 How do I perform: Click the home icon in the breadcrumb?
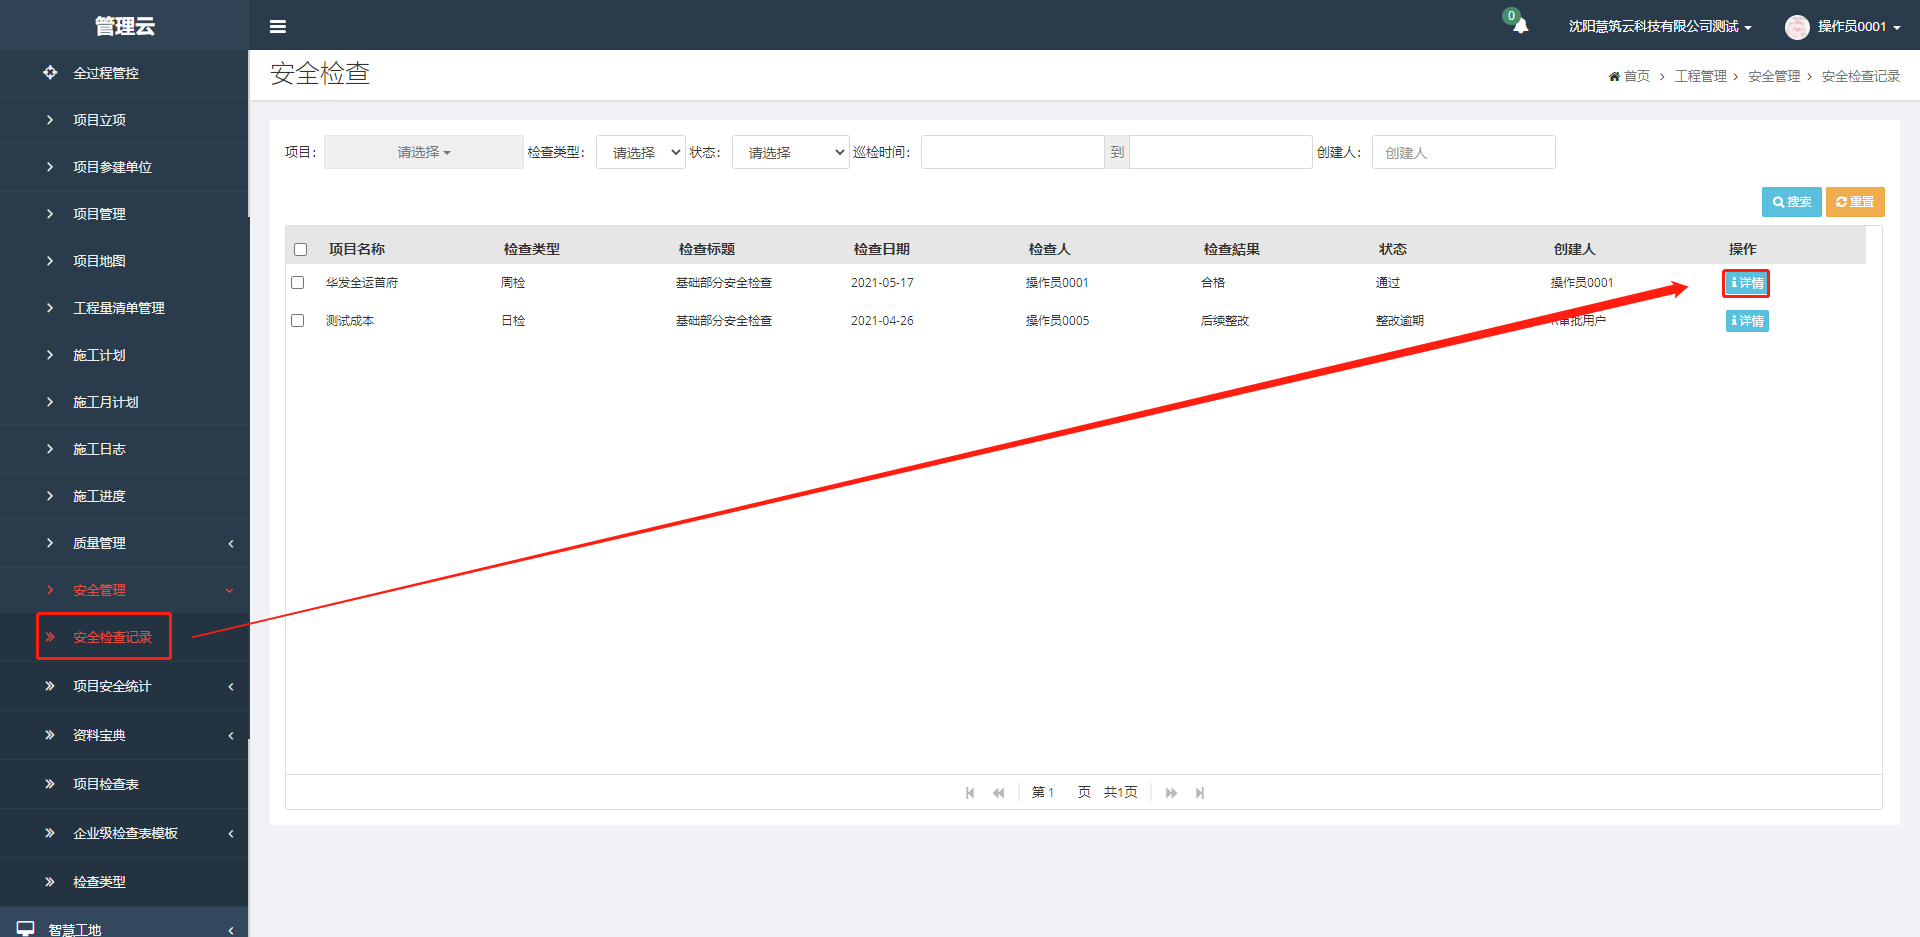[x=1614, y=76]
